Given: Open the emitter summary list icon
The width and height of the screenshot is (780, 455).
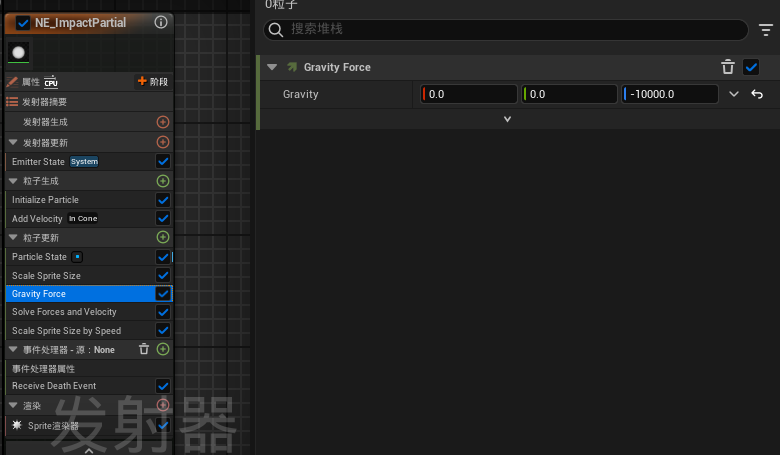Looking at the screenshot, I should (x=12, y=102).
